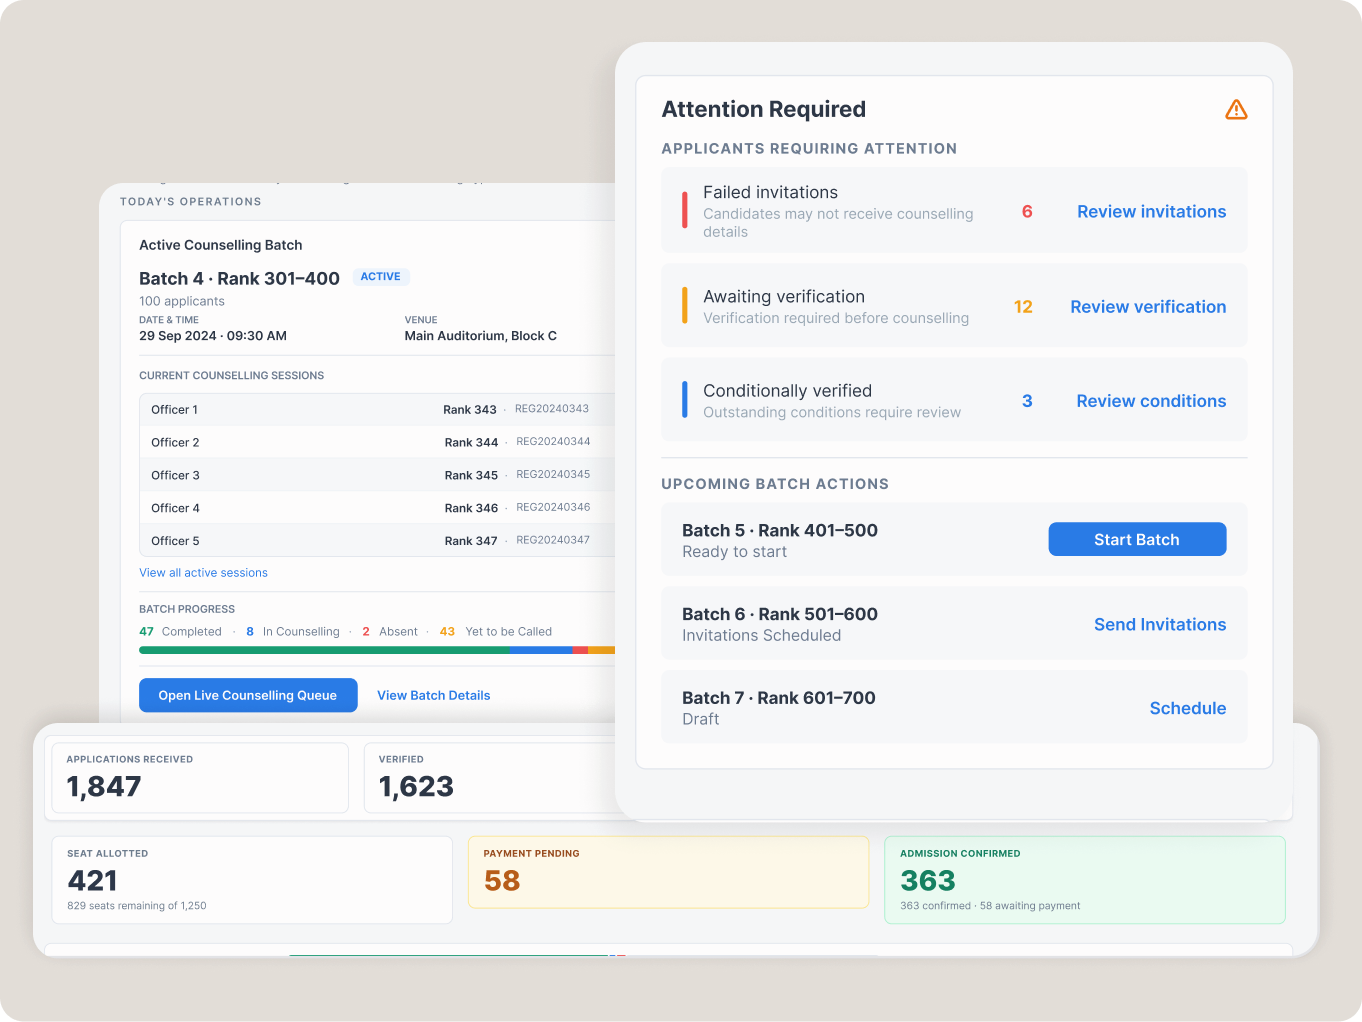Schedule Batch 7 draft
The image size is (1362, 1022).
(1187, 708)
